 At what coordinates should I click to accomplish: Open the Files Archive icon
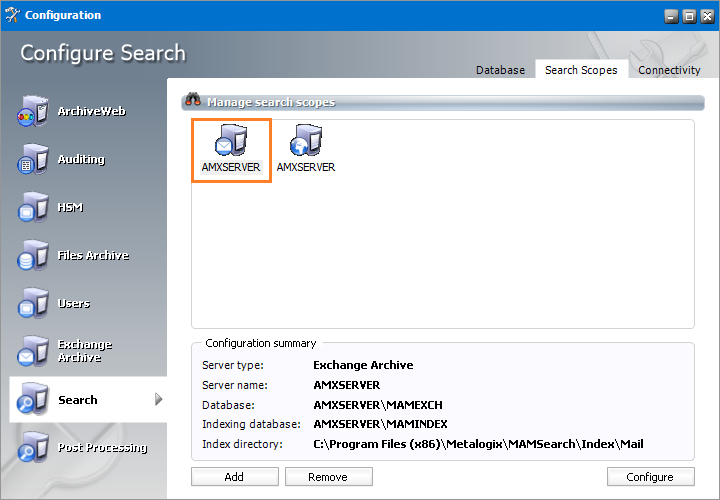(33, 255)
